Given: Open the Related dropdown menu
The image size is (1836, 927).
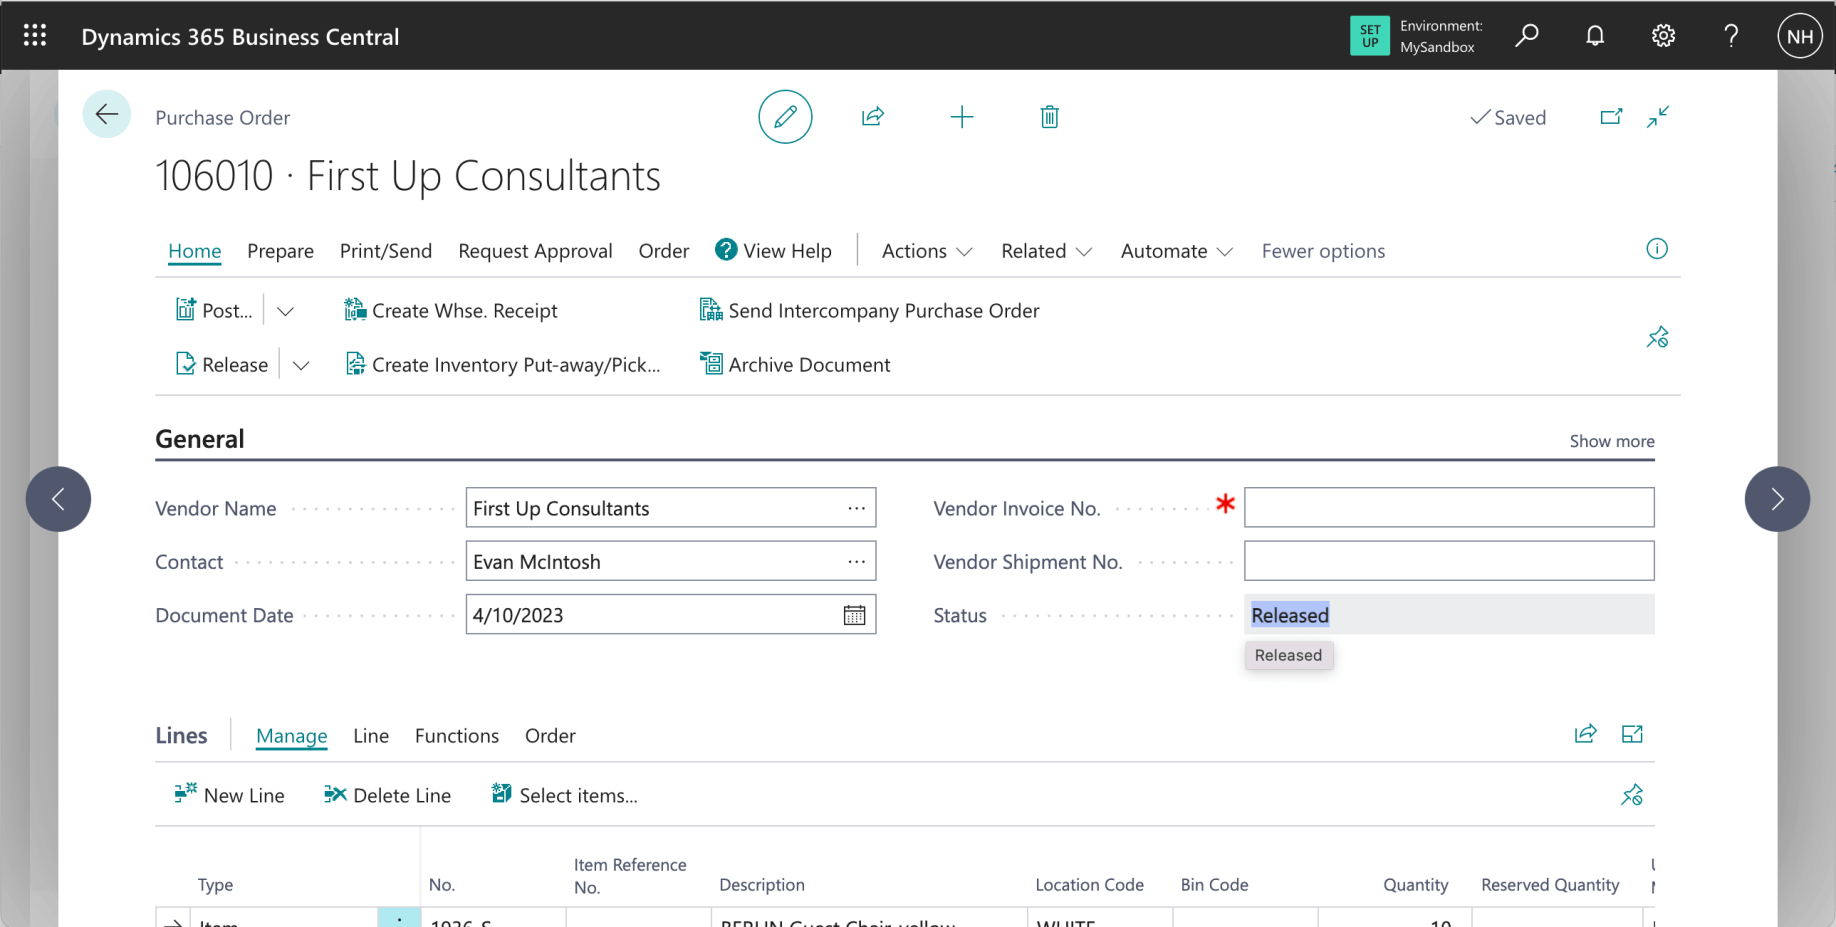Looking at the screenshot, I should 1046,251.
